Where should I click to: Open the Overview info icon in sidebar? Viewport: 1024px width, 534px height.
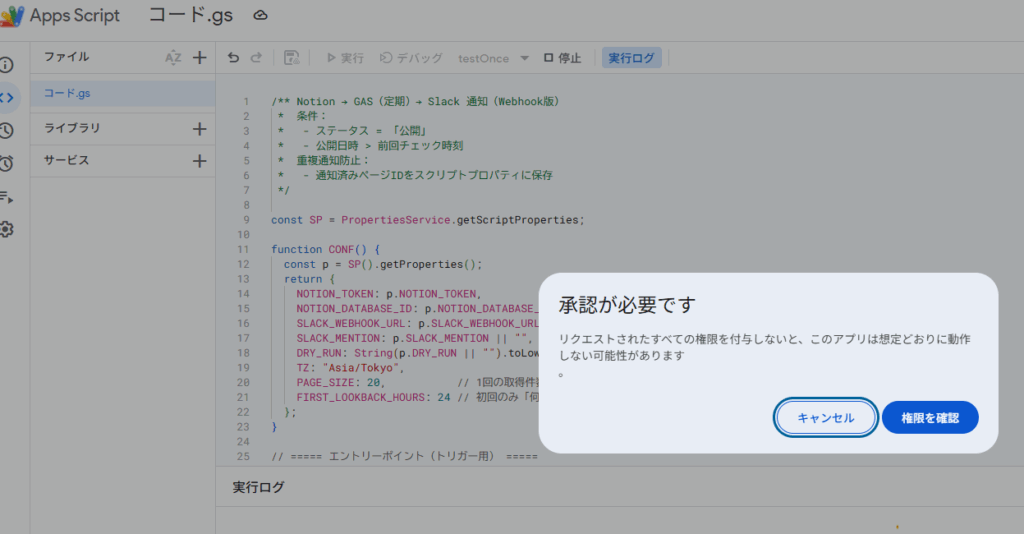pyautogui.click(x=7, y=65)
